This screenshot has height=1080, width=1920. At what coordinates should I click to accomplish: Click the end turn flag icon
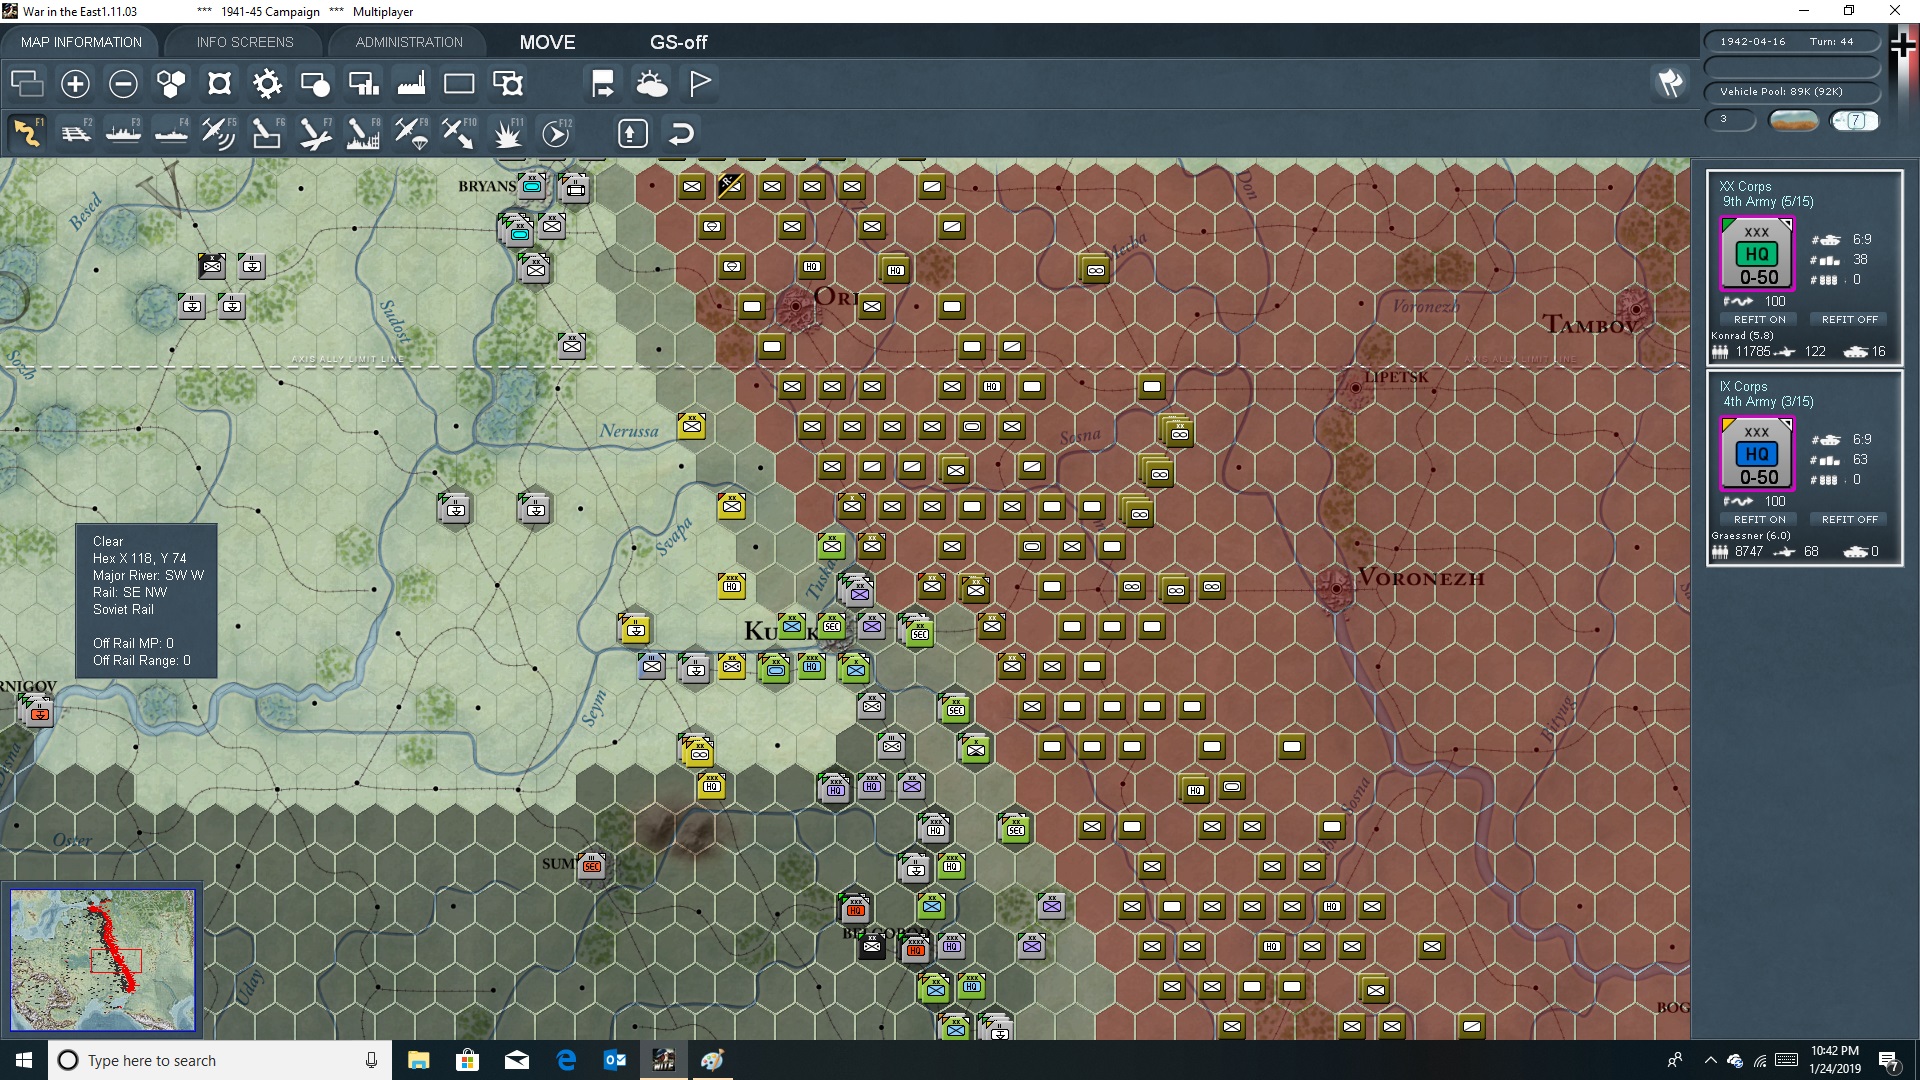(x=699, y=84)
